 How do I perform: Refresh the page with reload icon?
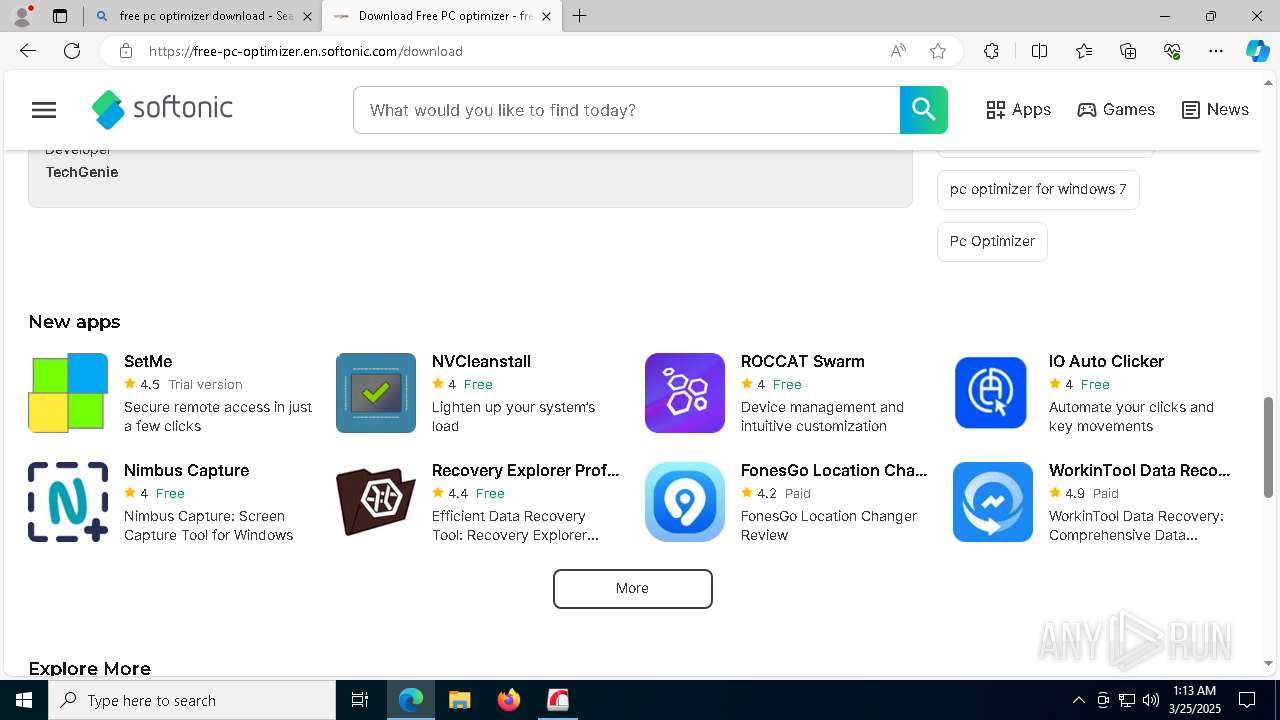tap(72, 51)
